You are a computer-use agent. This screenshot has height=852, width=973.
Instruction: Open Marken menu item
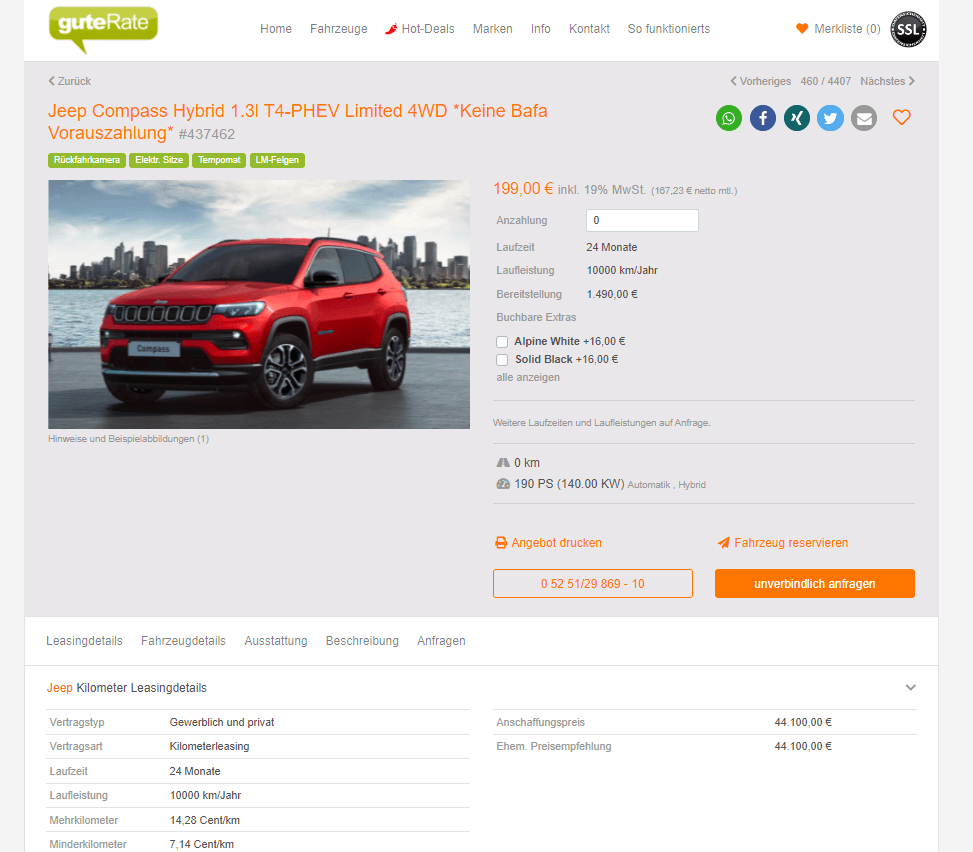(493, 29)
